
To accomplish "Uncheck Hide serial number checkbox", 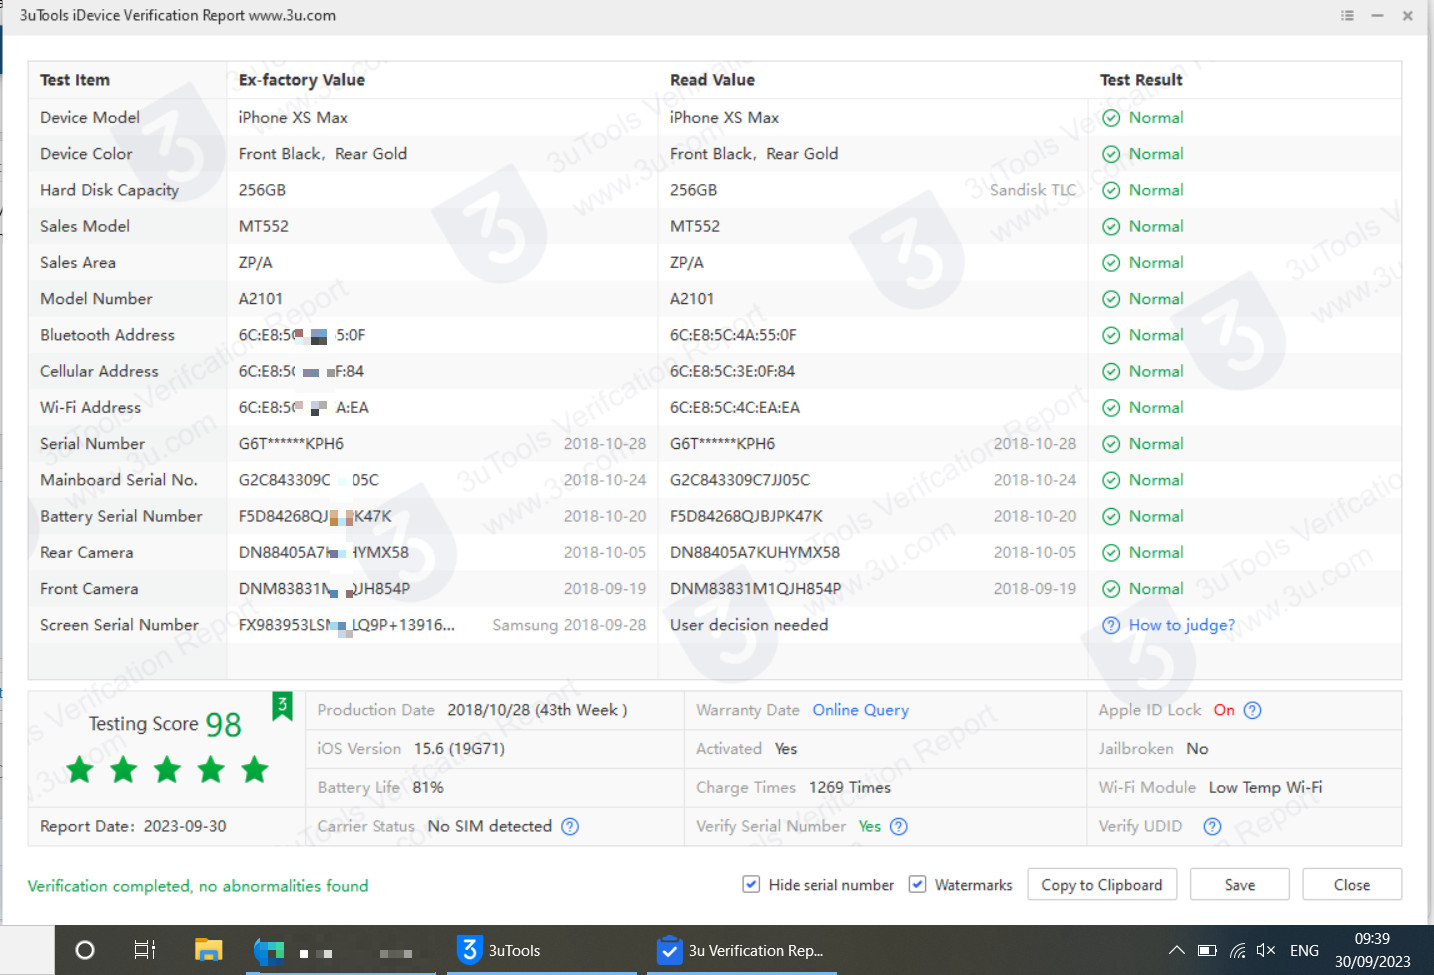I will coord(751,884).
